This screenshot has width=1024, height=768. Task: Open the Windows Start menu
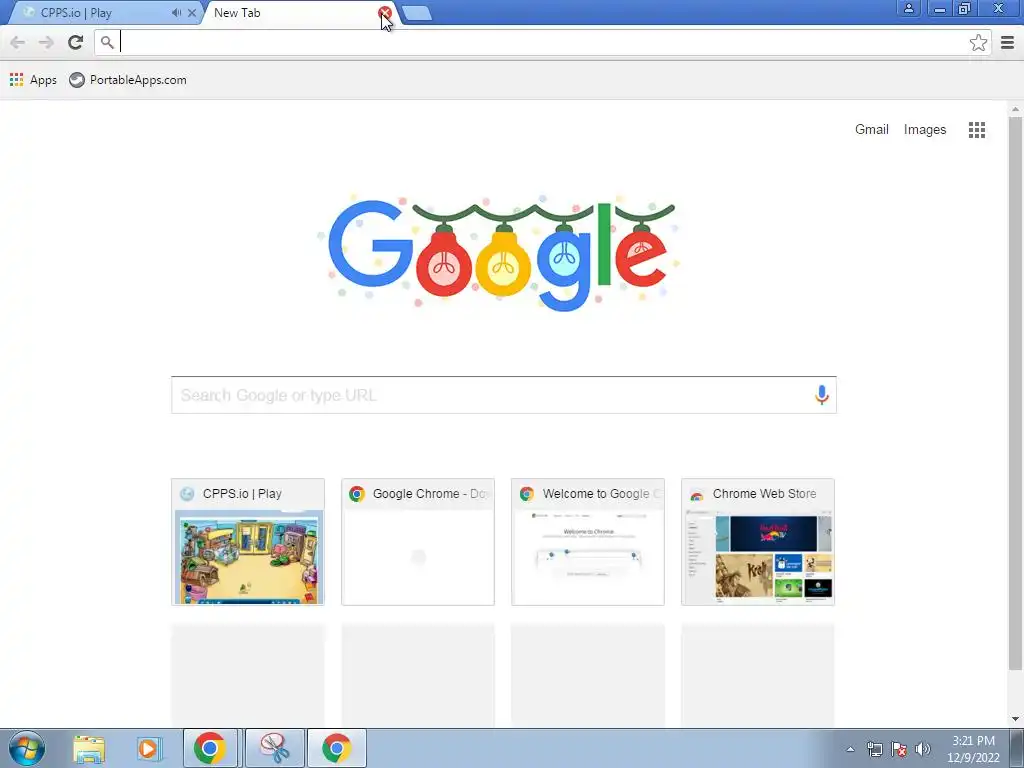27,748
